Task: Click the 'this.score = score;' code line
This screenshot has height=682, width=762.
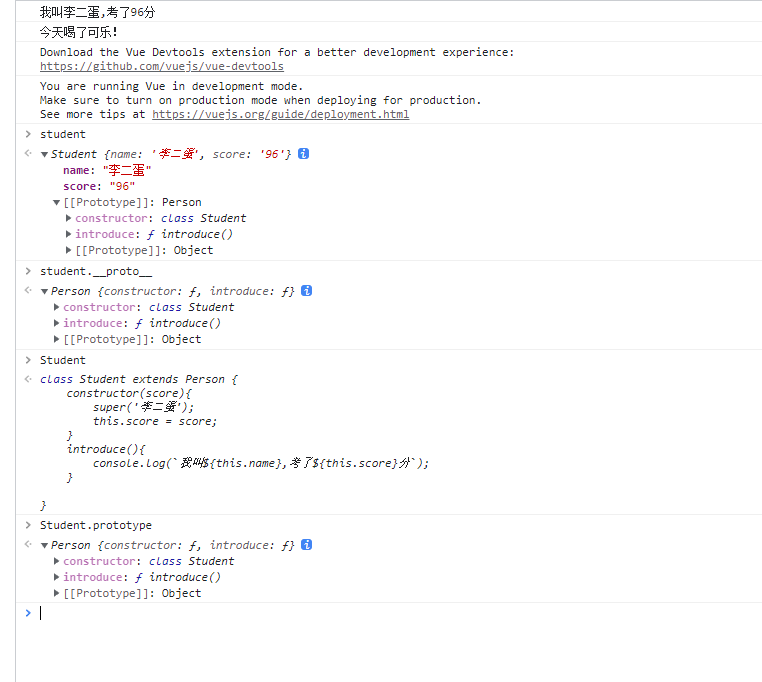Action: click(x=155, y=421)
